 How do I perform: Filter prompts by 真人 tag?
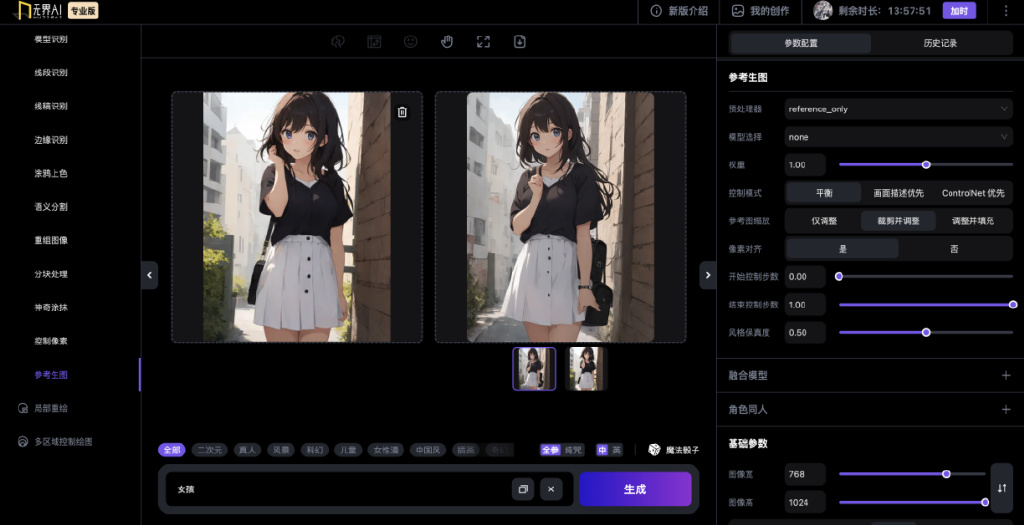pyautogui.click(x=248, y=450)
